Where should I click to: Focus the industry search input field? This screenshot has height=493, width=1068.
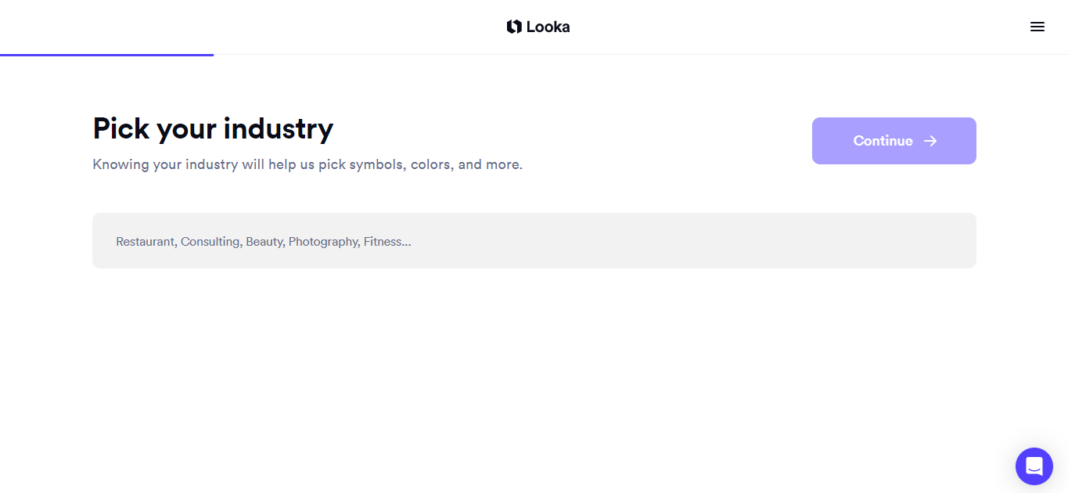click(534, 240)
